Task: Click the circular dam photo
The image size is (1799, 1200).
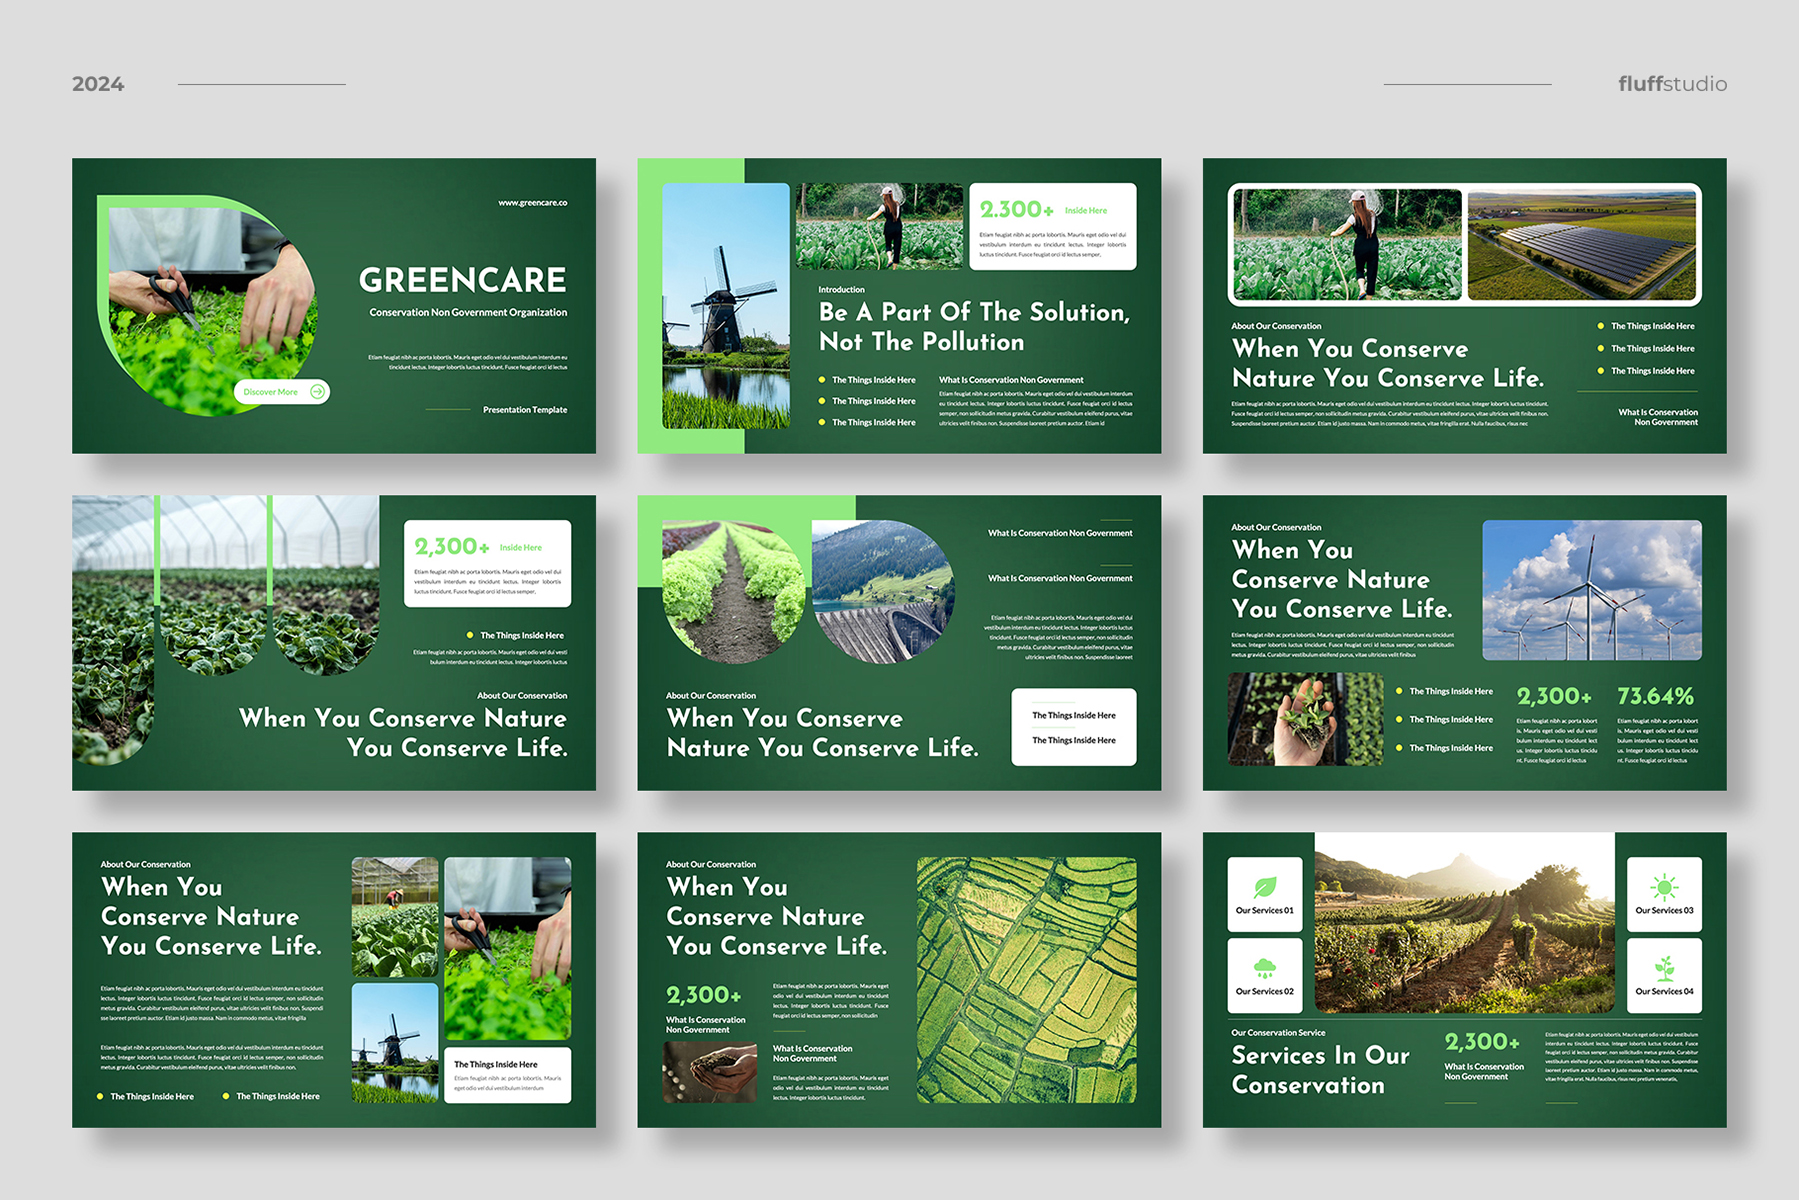Action: point(882,591)
